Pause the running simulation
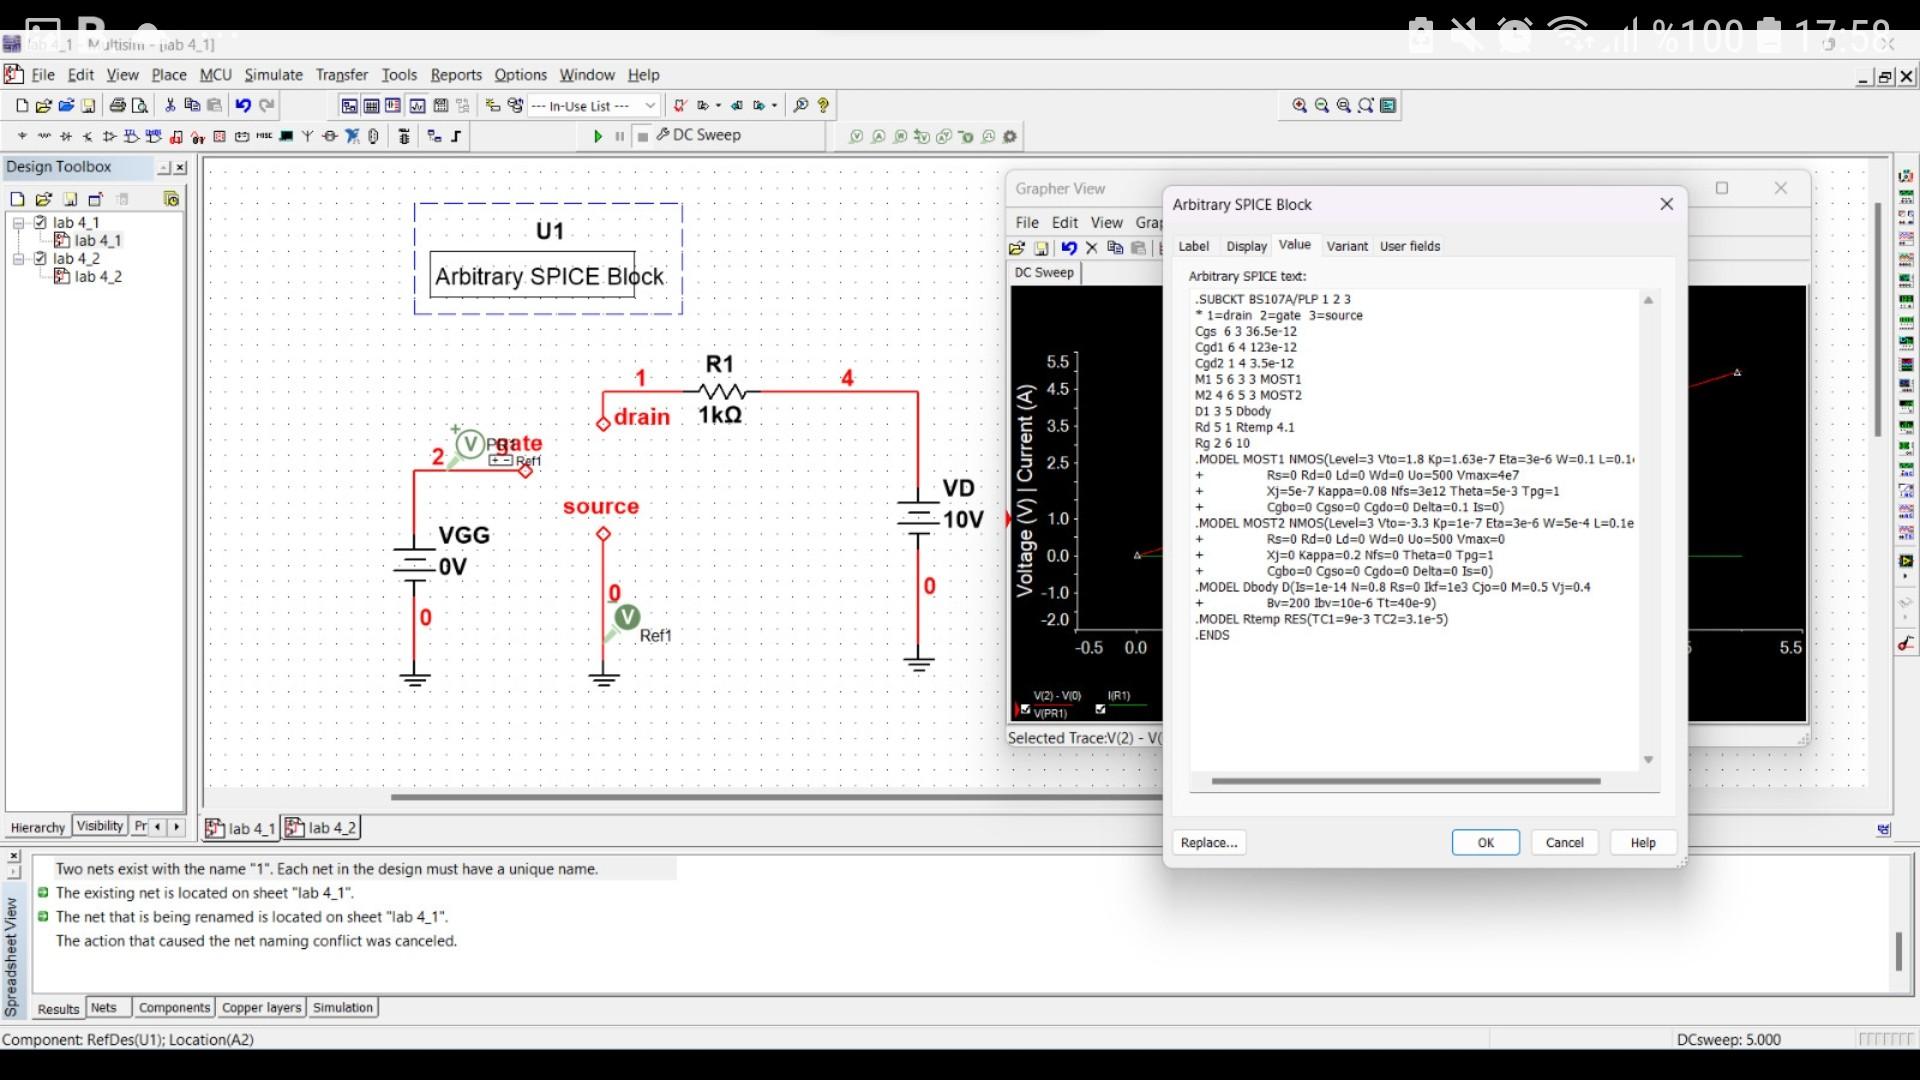The height and width of the screenshot is (1080, 1920). click(x=620, y=136)
